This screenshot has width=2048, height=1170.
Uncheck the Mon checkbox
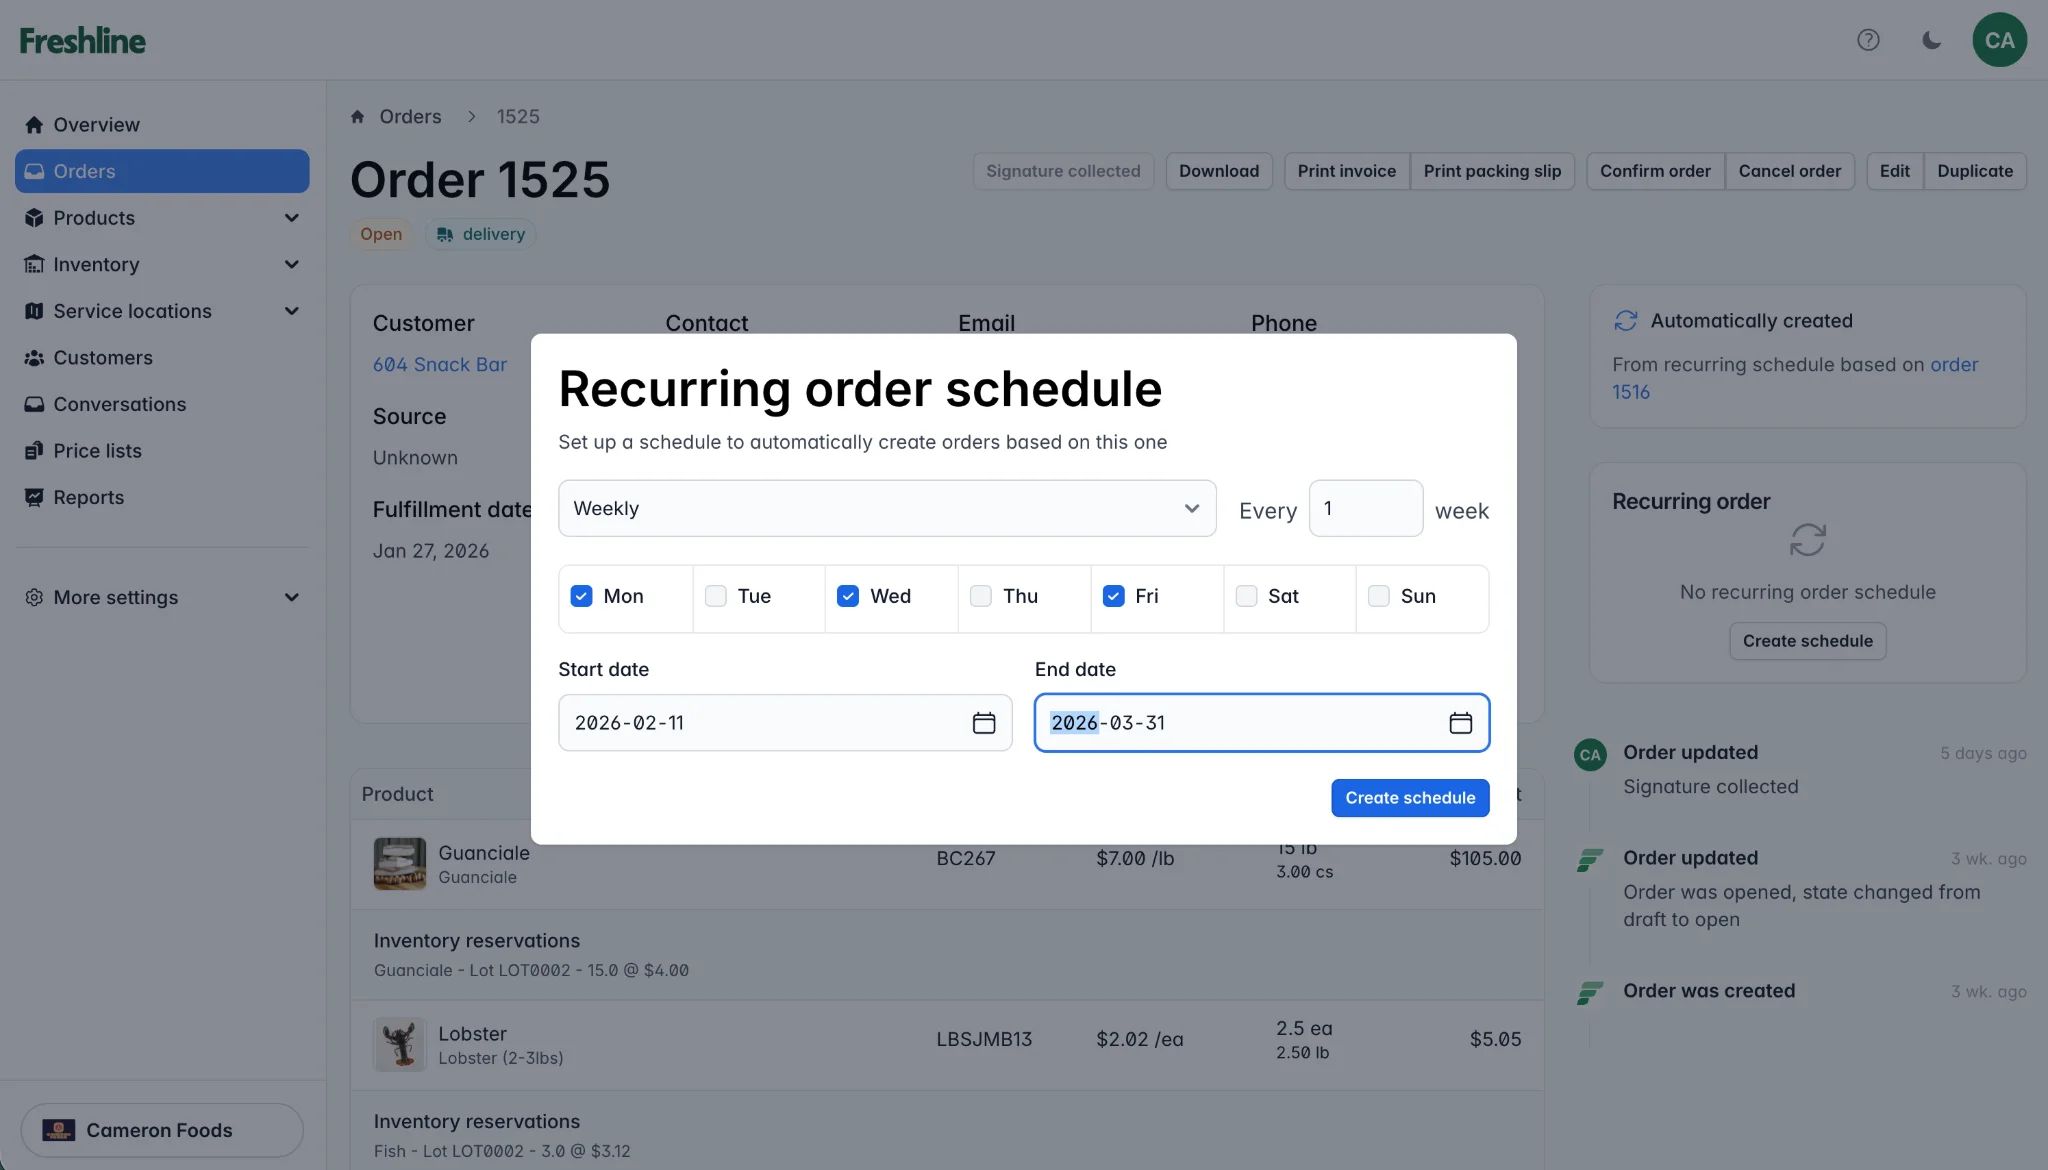[581, 595]
